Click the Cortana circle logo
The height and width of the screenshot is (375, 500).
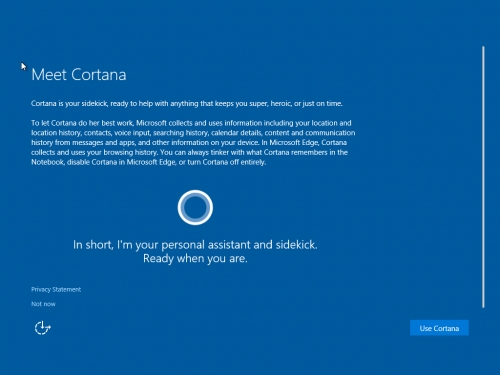[195, 207]
